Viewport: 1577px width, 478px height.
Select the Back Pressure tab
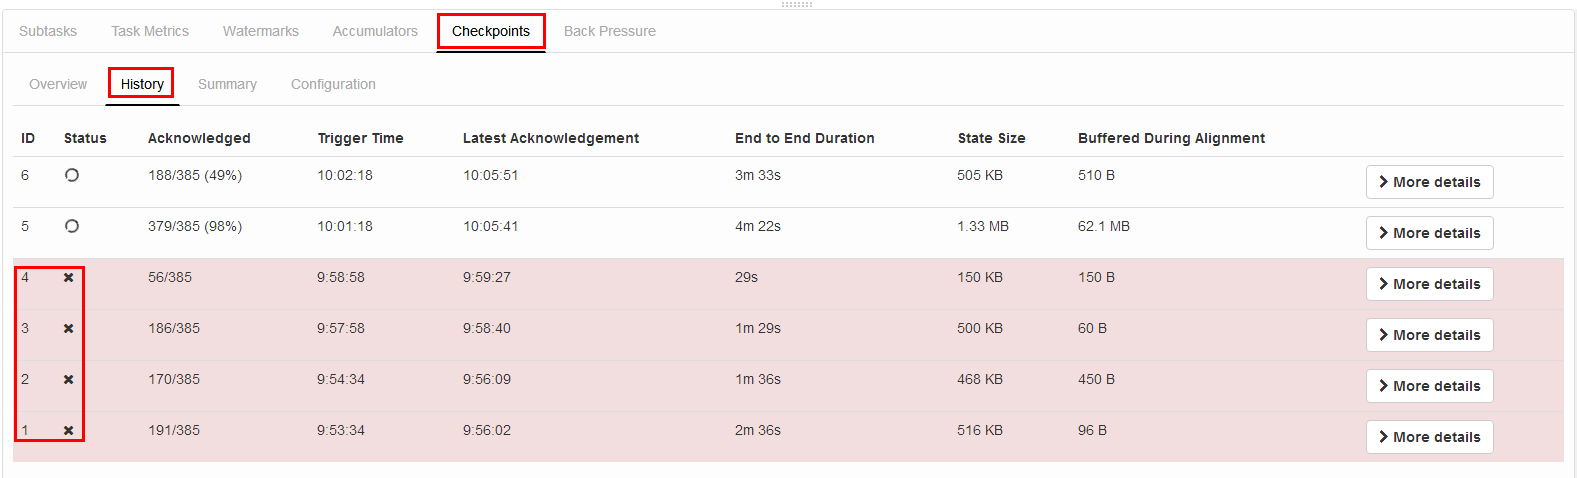click(x=610, y=31)
